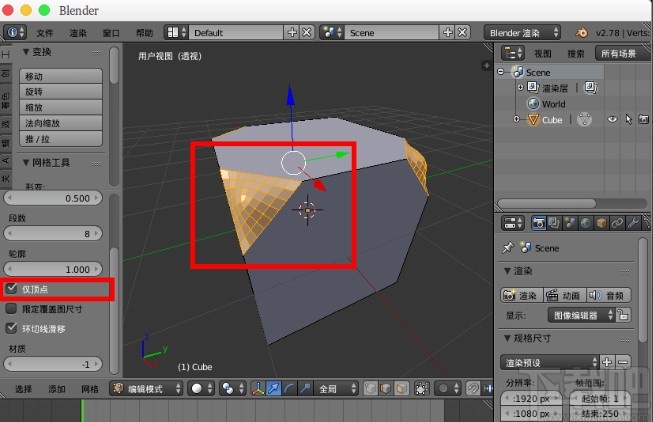The image size is (653, 422).
Task: Enable the 限定覆盖图尺寸 checkbox
Action: (11, 308)
